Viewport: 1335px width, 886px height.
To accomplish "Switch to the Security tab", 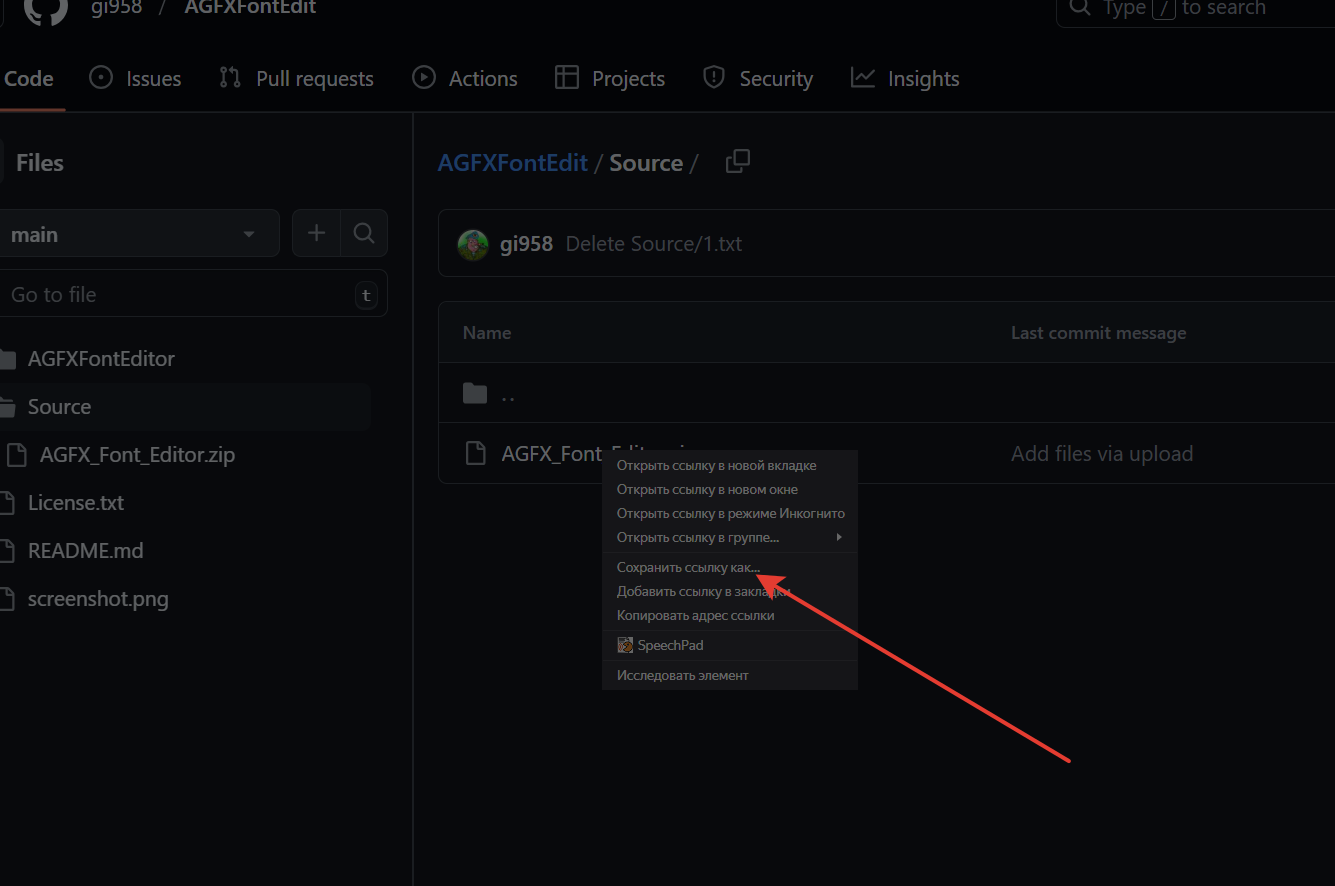I will 758,79.
